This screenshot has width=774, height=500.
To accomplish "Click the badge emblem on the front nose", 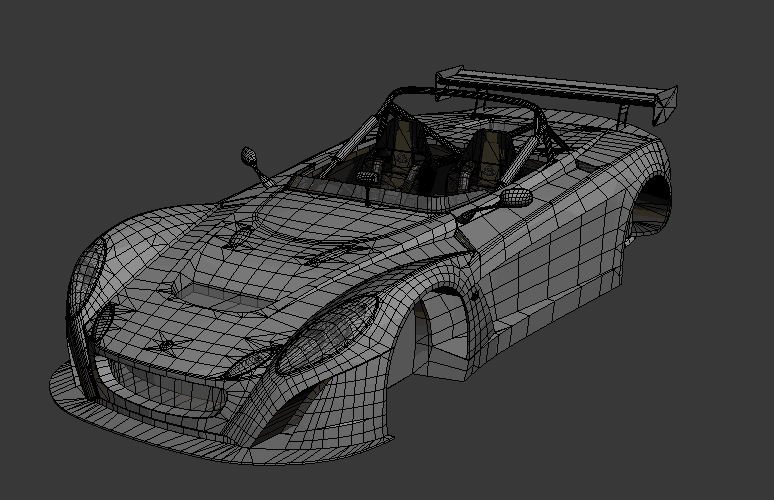I will (167, 346).
